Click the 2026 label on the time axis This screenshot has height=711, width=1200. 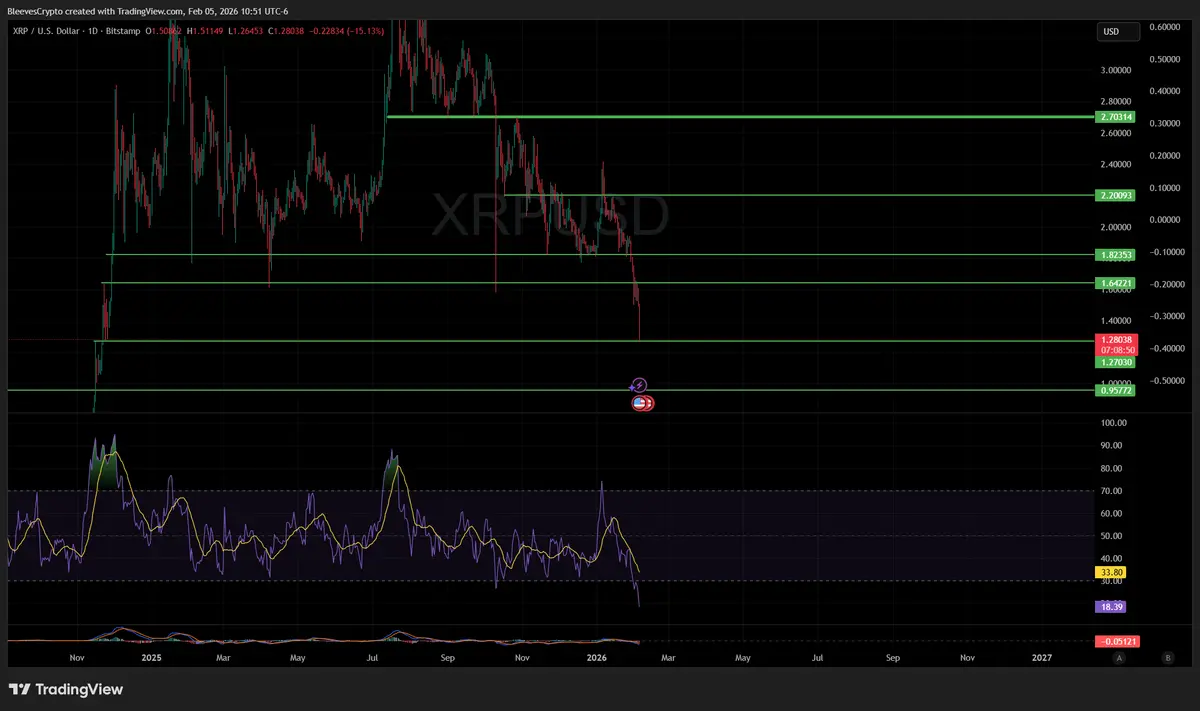click(x=597, y=658)
